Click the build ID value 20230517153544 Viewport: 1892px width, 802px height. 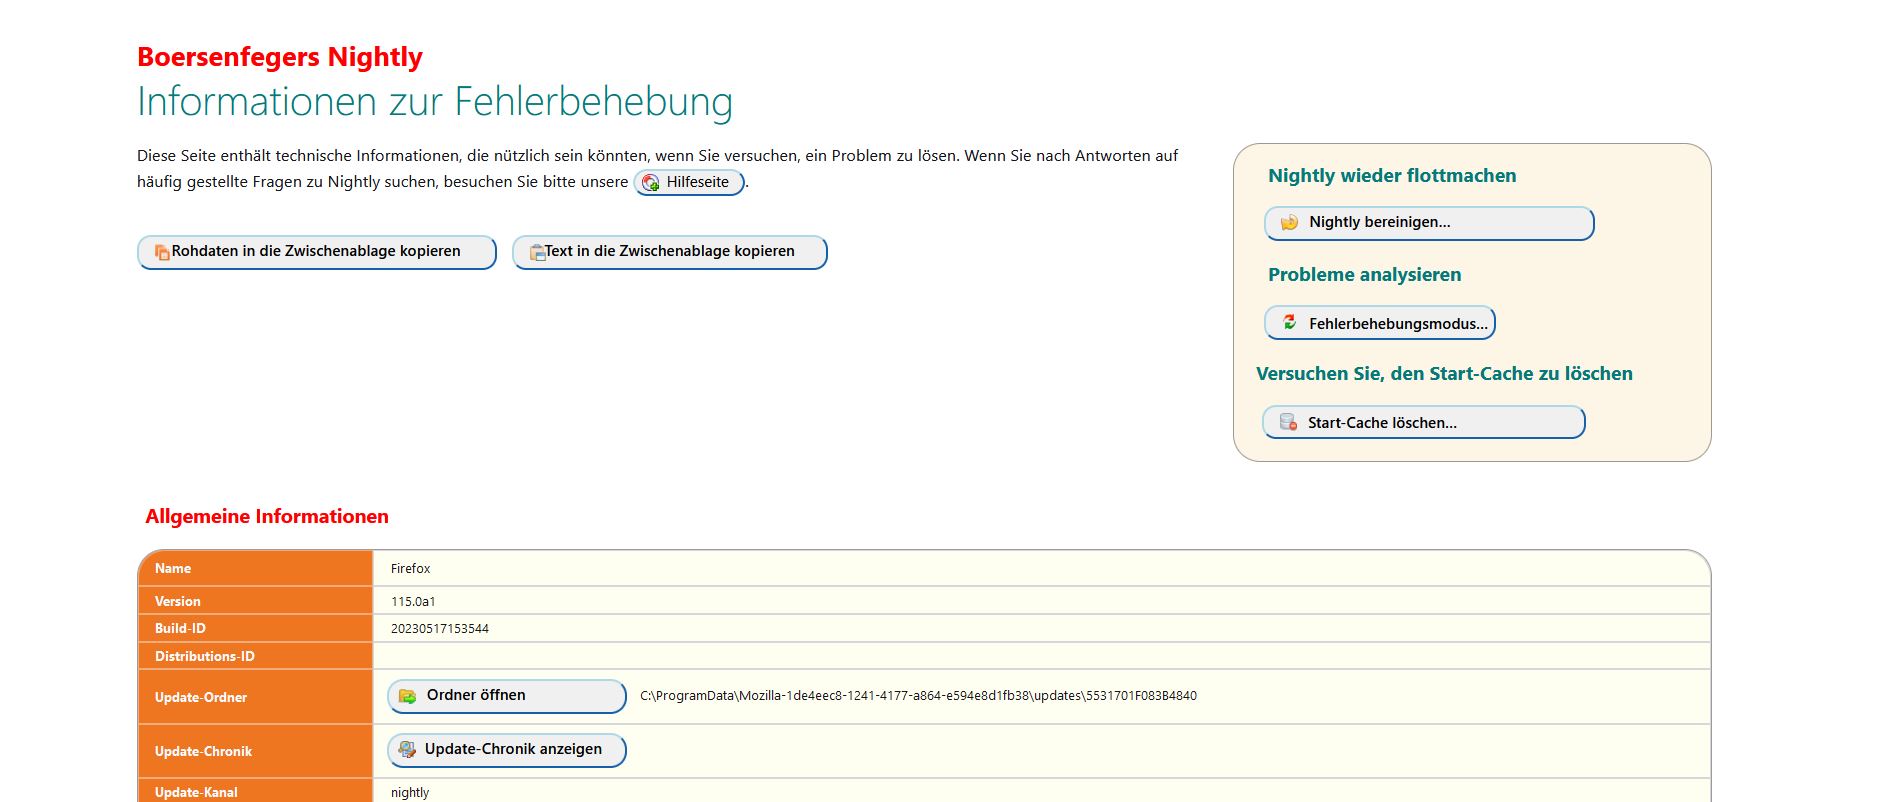click(x=440, y=629)
